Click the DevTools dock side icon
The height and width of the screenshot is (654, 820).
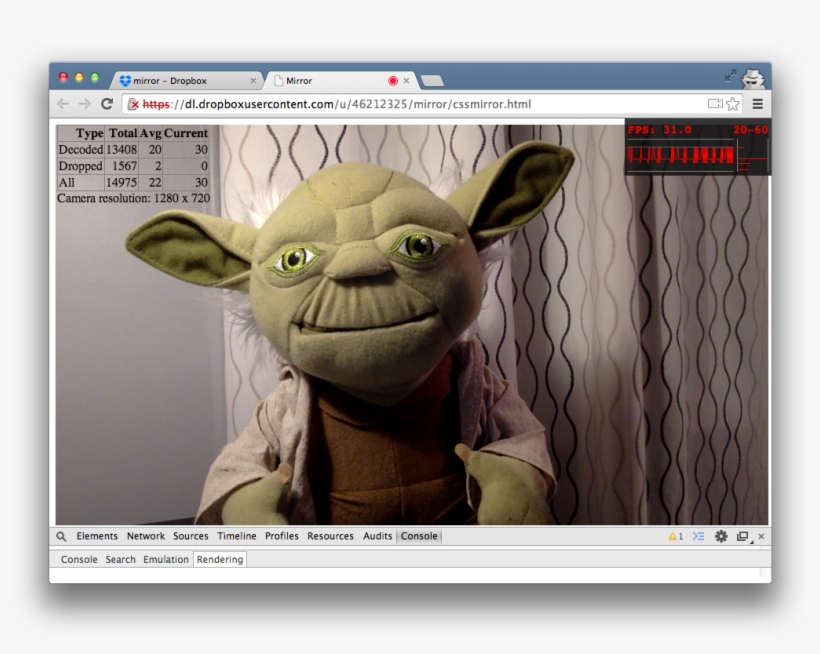pos(743,536)
